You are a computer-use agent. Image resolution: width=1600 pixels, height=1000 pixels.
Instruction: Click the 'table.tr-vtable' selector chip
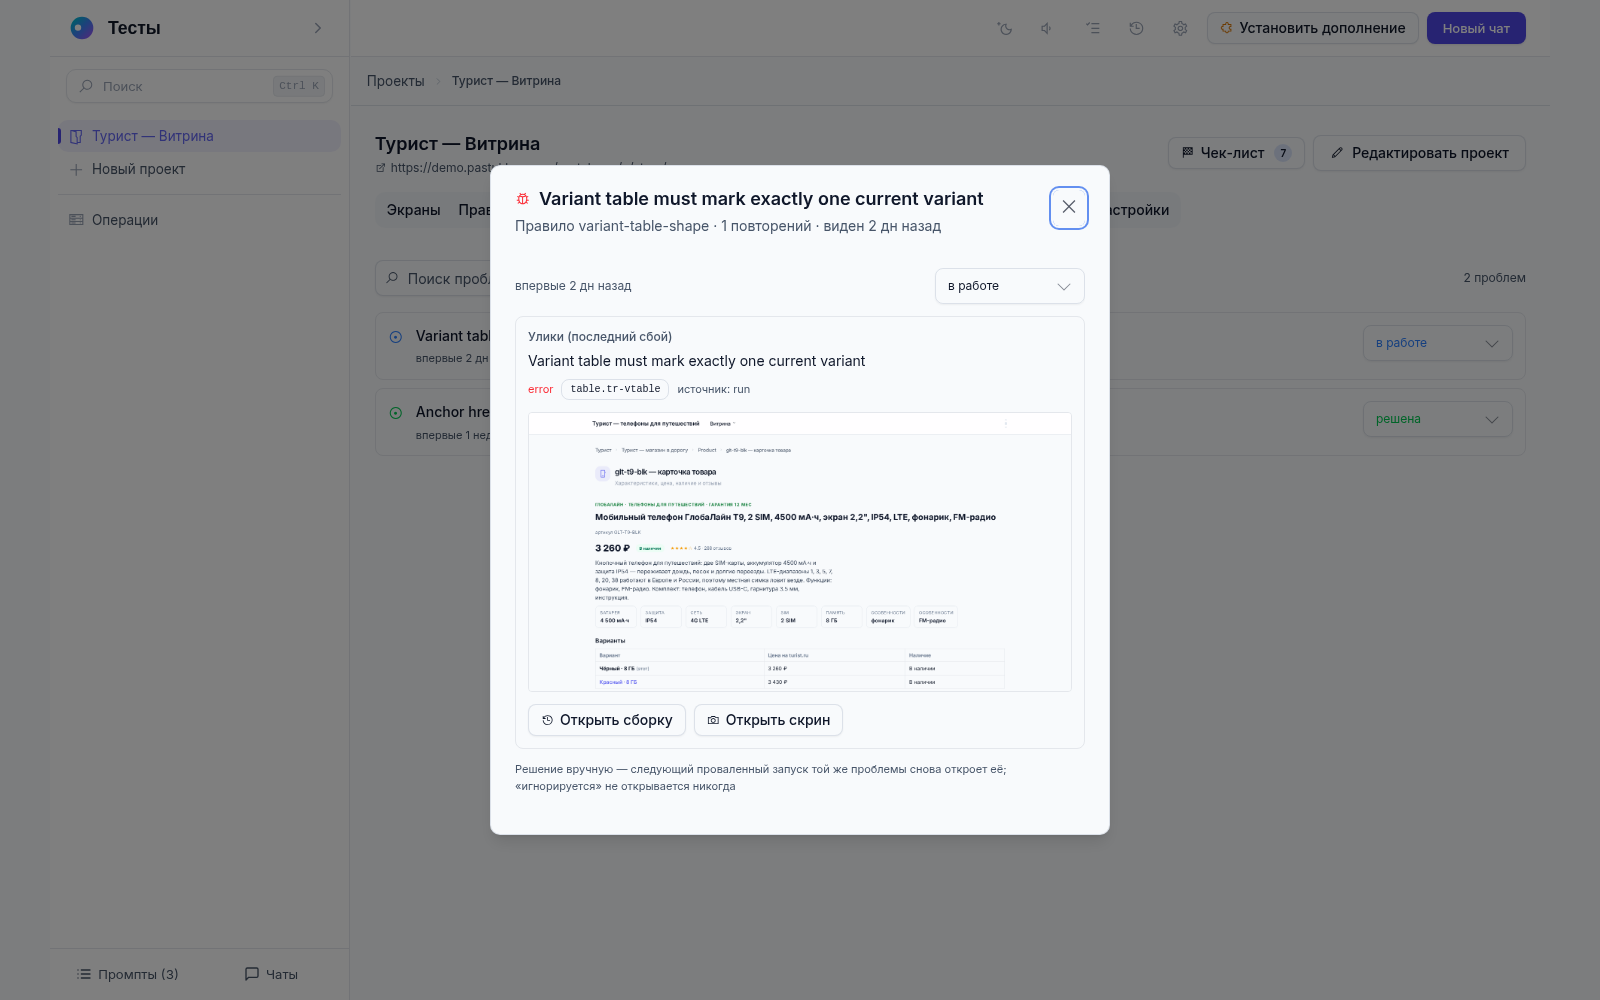point(615,389)
